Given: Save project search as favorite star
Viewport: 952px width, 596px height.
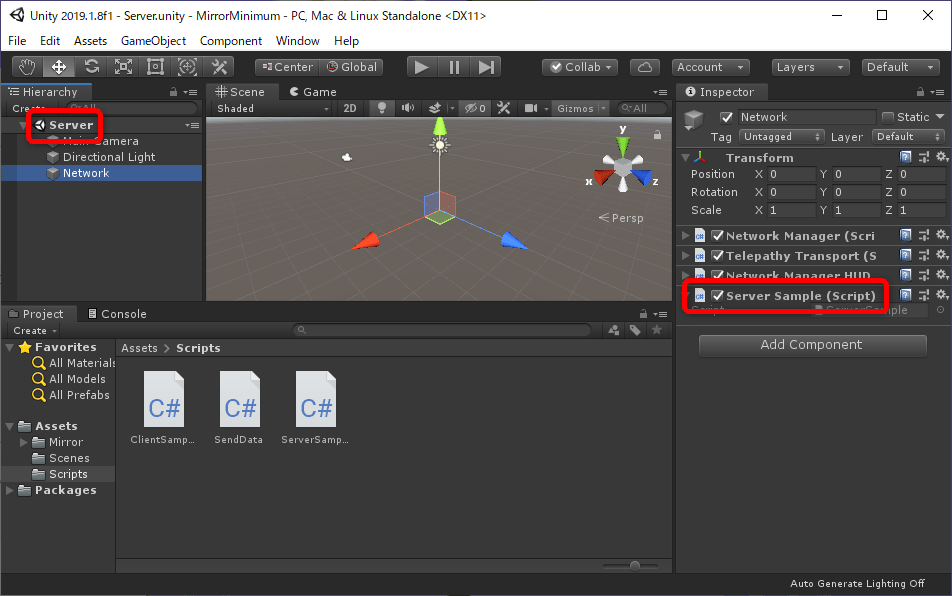Looking at the screenshot, I should tap(656, 330).
